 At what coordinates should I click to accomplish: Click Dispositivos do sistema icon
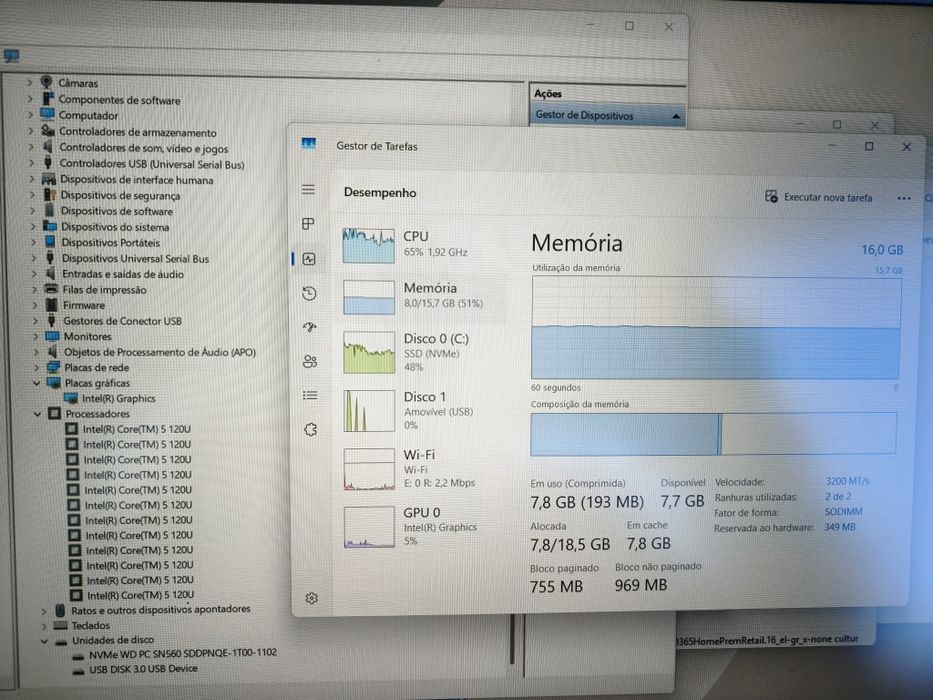click(x=50, y=226)
